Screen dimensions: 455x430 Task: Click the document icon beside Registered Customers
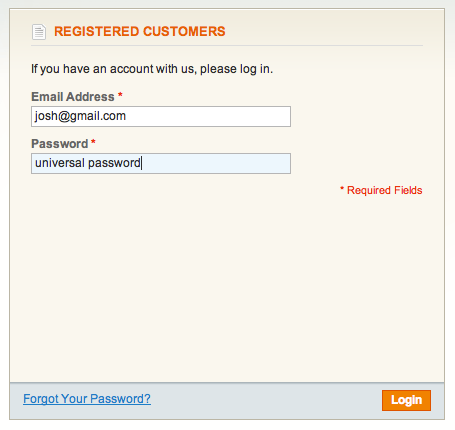click(39, 32)
